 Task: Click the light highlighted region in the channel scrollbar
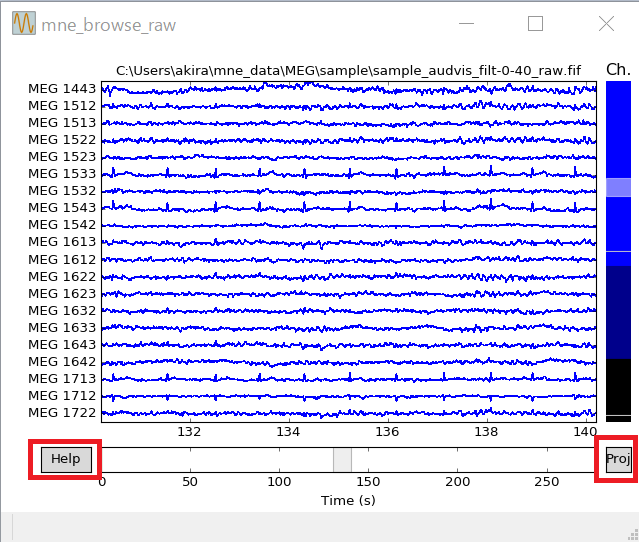(x=618, y=187)
